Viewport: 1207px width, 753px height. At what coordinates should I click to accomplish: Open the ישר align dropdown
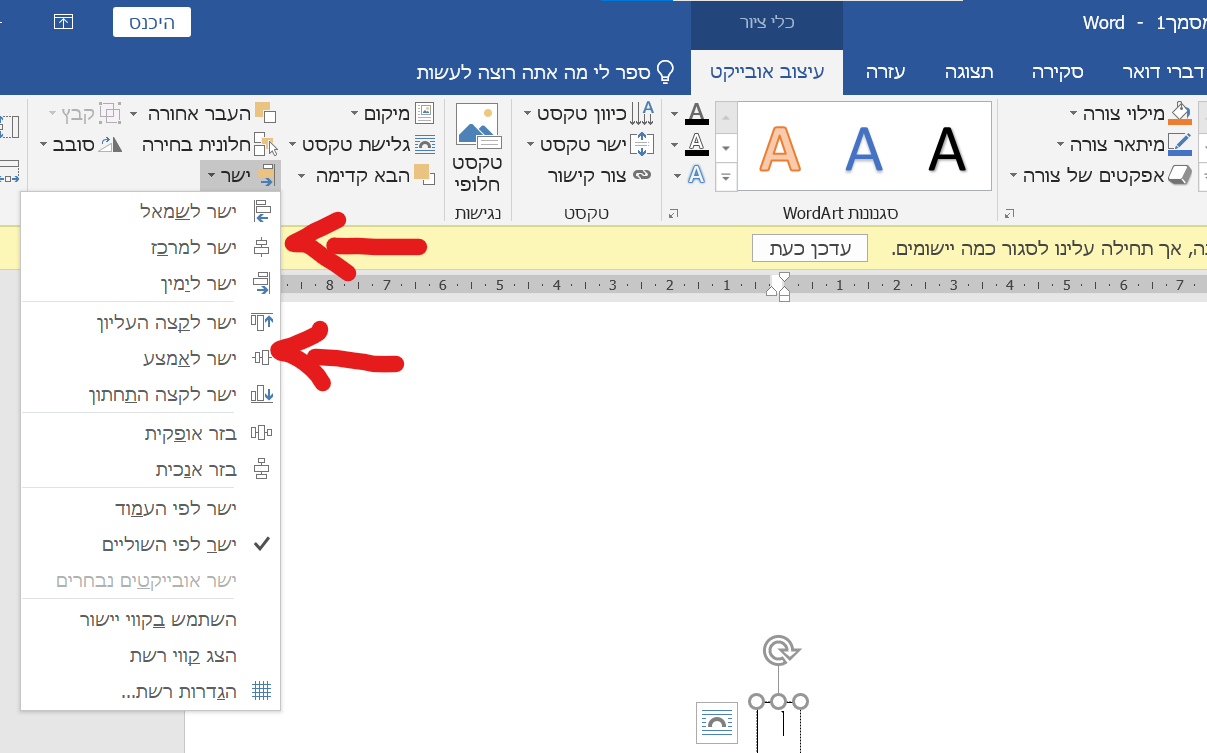click(x=240, y=176)
